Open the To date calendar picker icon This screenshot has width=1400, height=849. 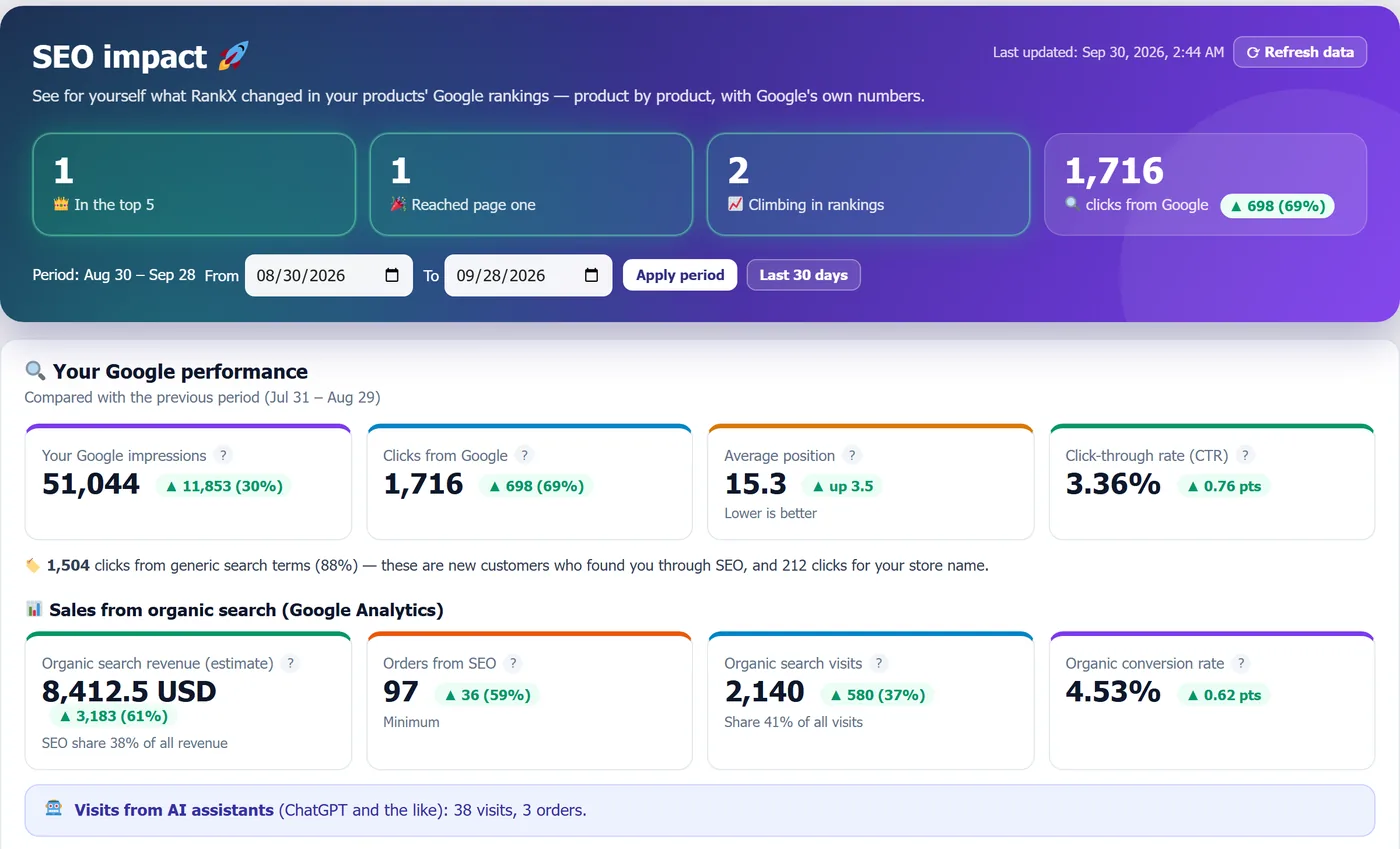coord(591,275)
